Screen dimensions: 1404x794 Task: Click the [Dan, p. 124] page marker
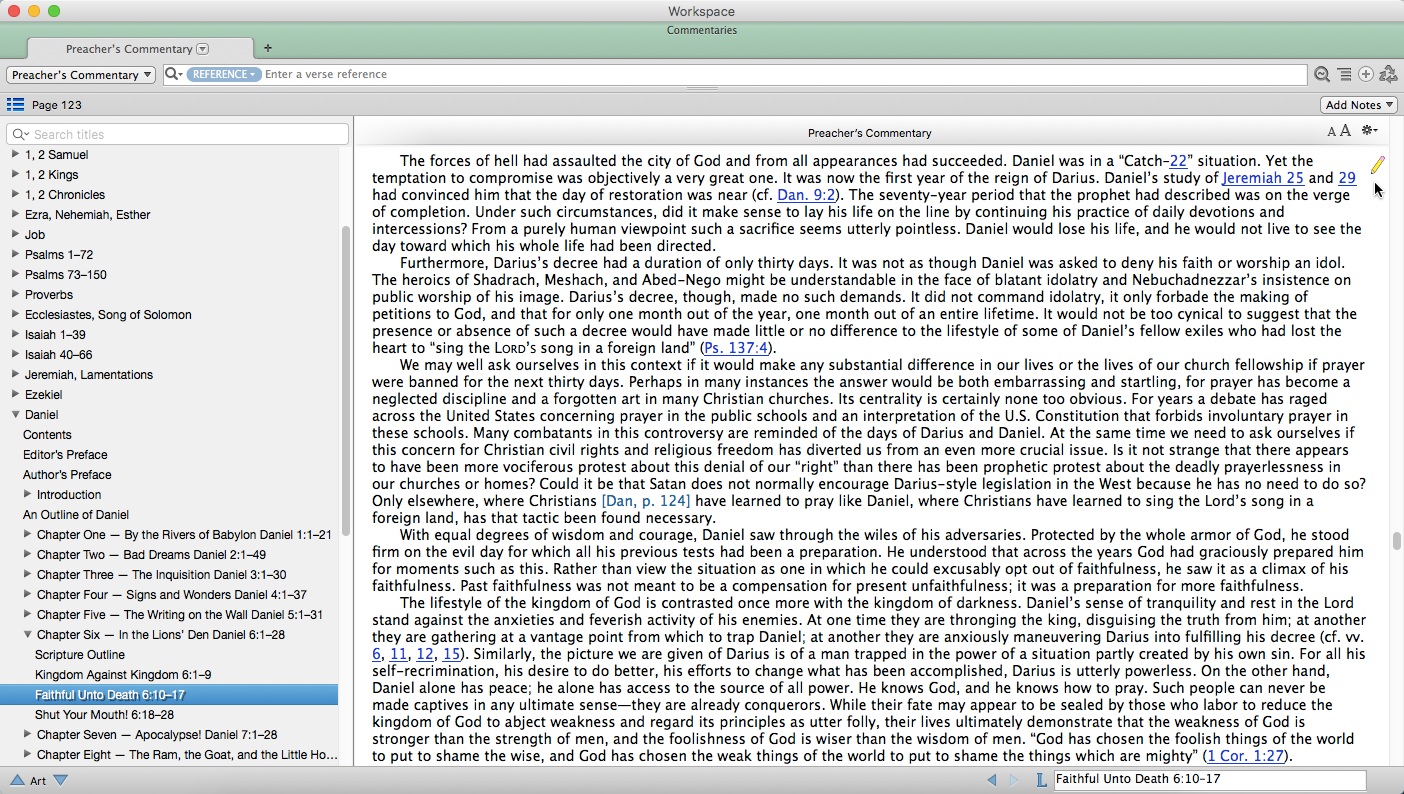(648, 501)
